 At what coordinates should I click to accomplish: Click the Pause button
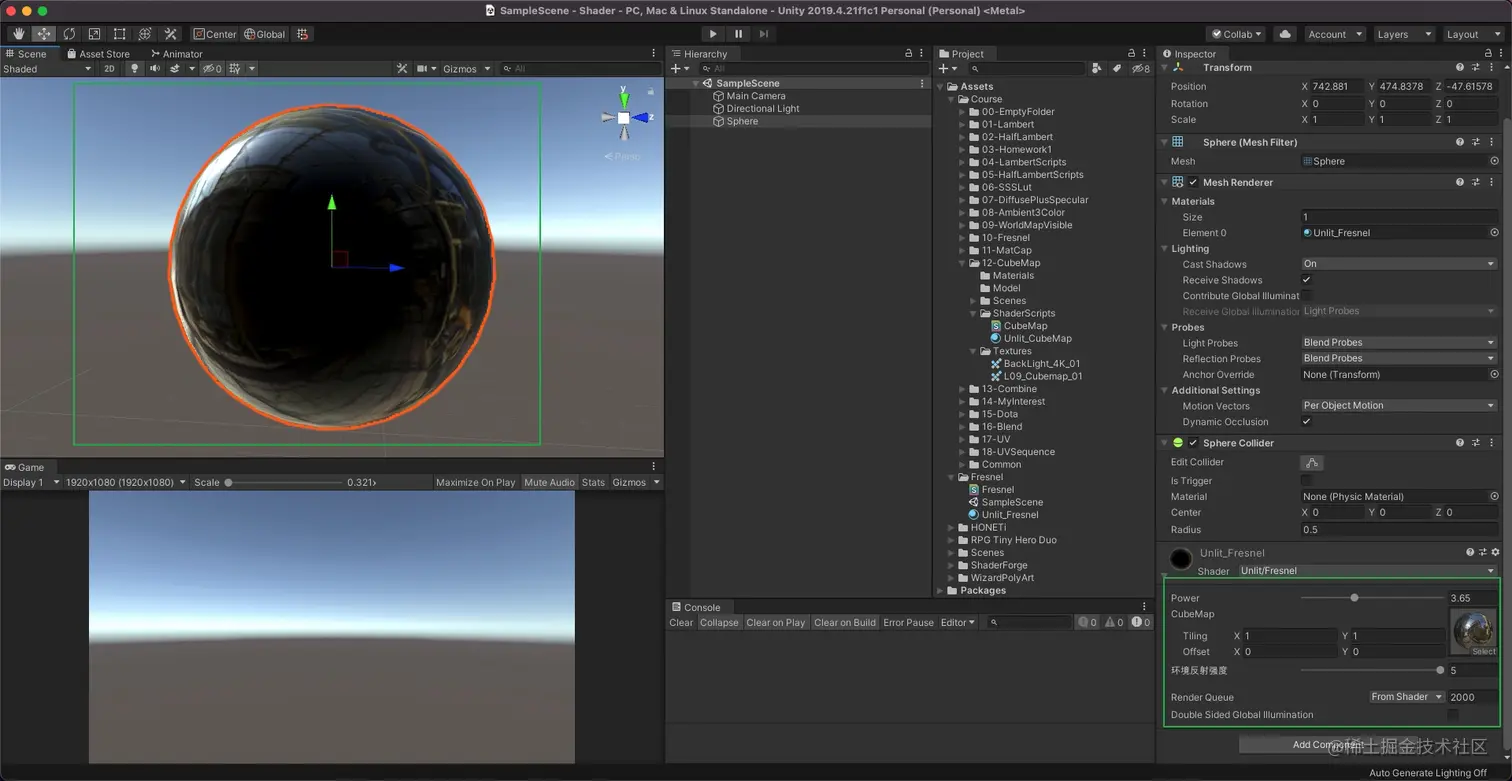pyautogui.click(x=738, y=34)
